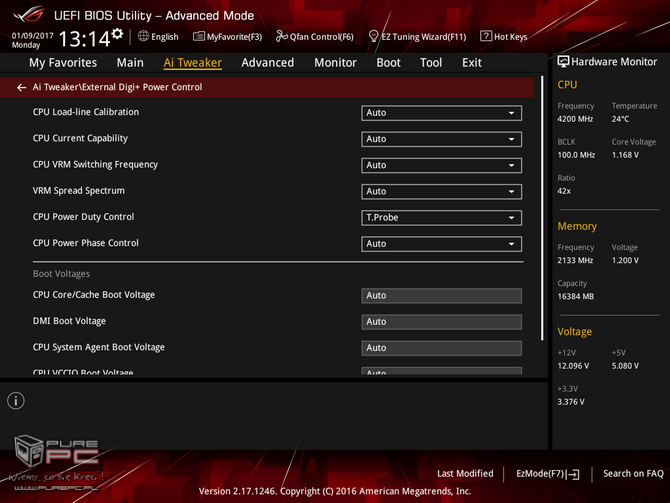Screen dimensions: 670x503
Task: Click the English language label
Action: 165,37
